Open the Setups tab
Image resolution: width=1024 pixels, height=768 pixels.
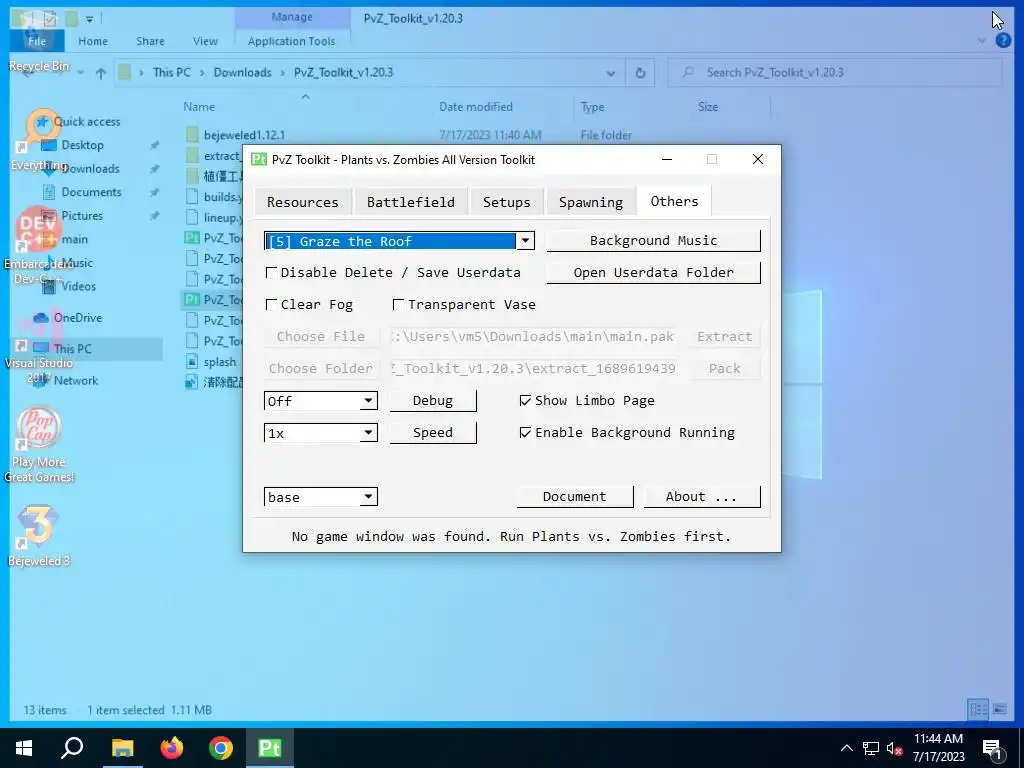click(506, 202)
